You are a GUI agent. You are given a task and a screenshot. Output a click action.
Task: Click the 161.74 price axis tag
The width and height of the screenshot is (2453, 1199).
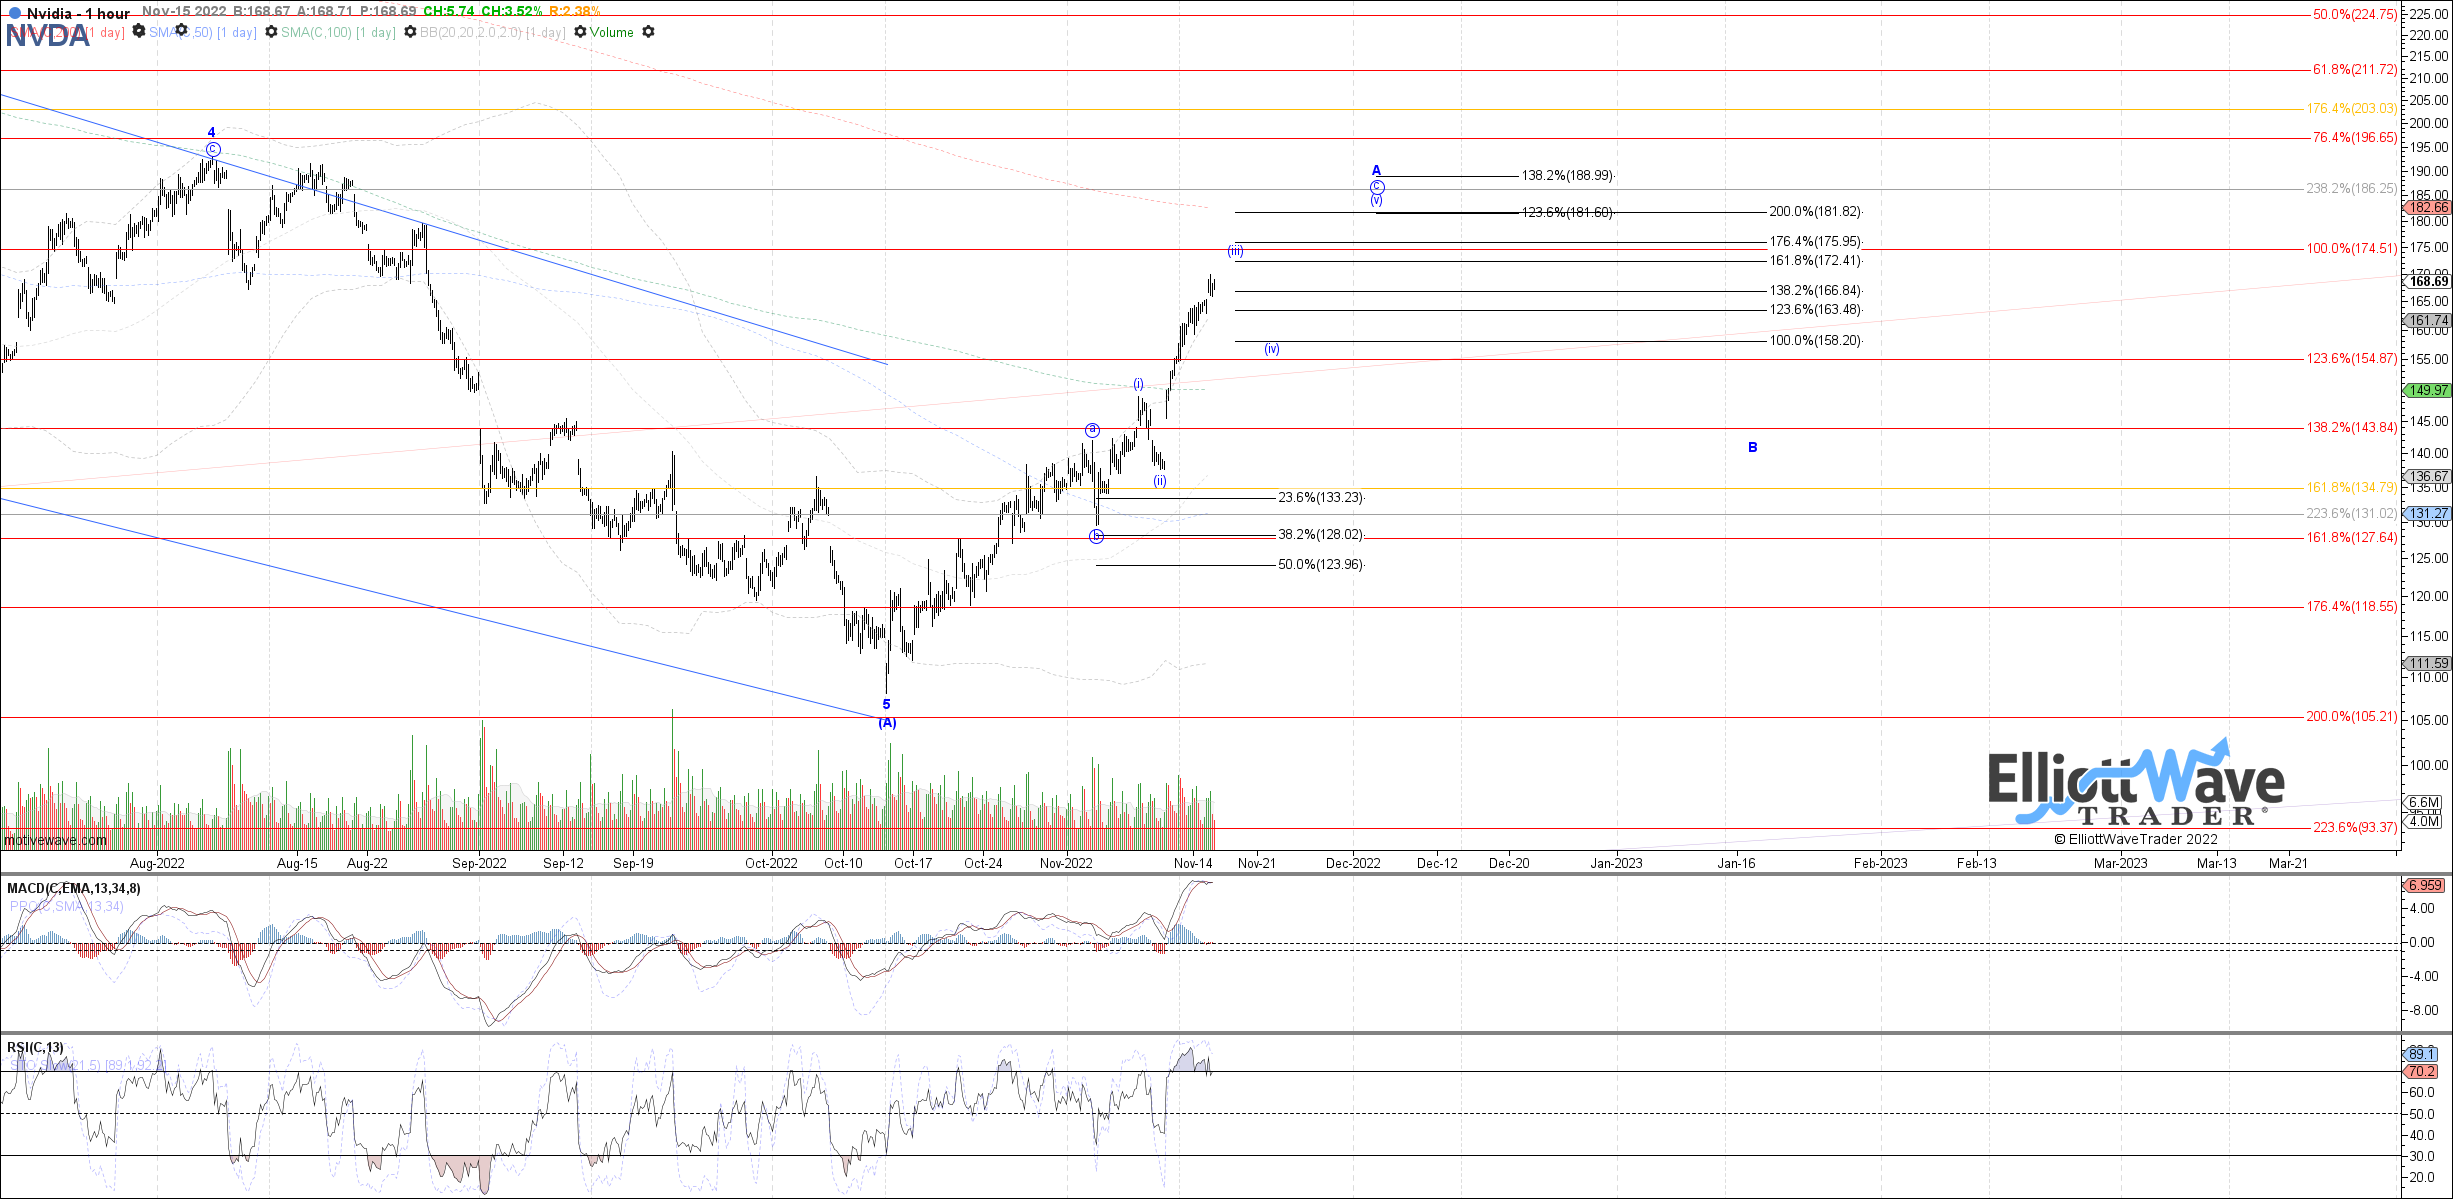(x=2428, y=321)
